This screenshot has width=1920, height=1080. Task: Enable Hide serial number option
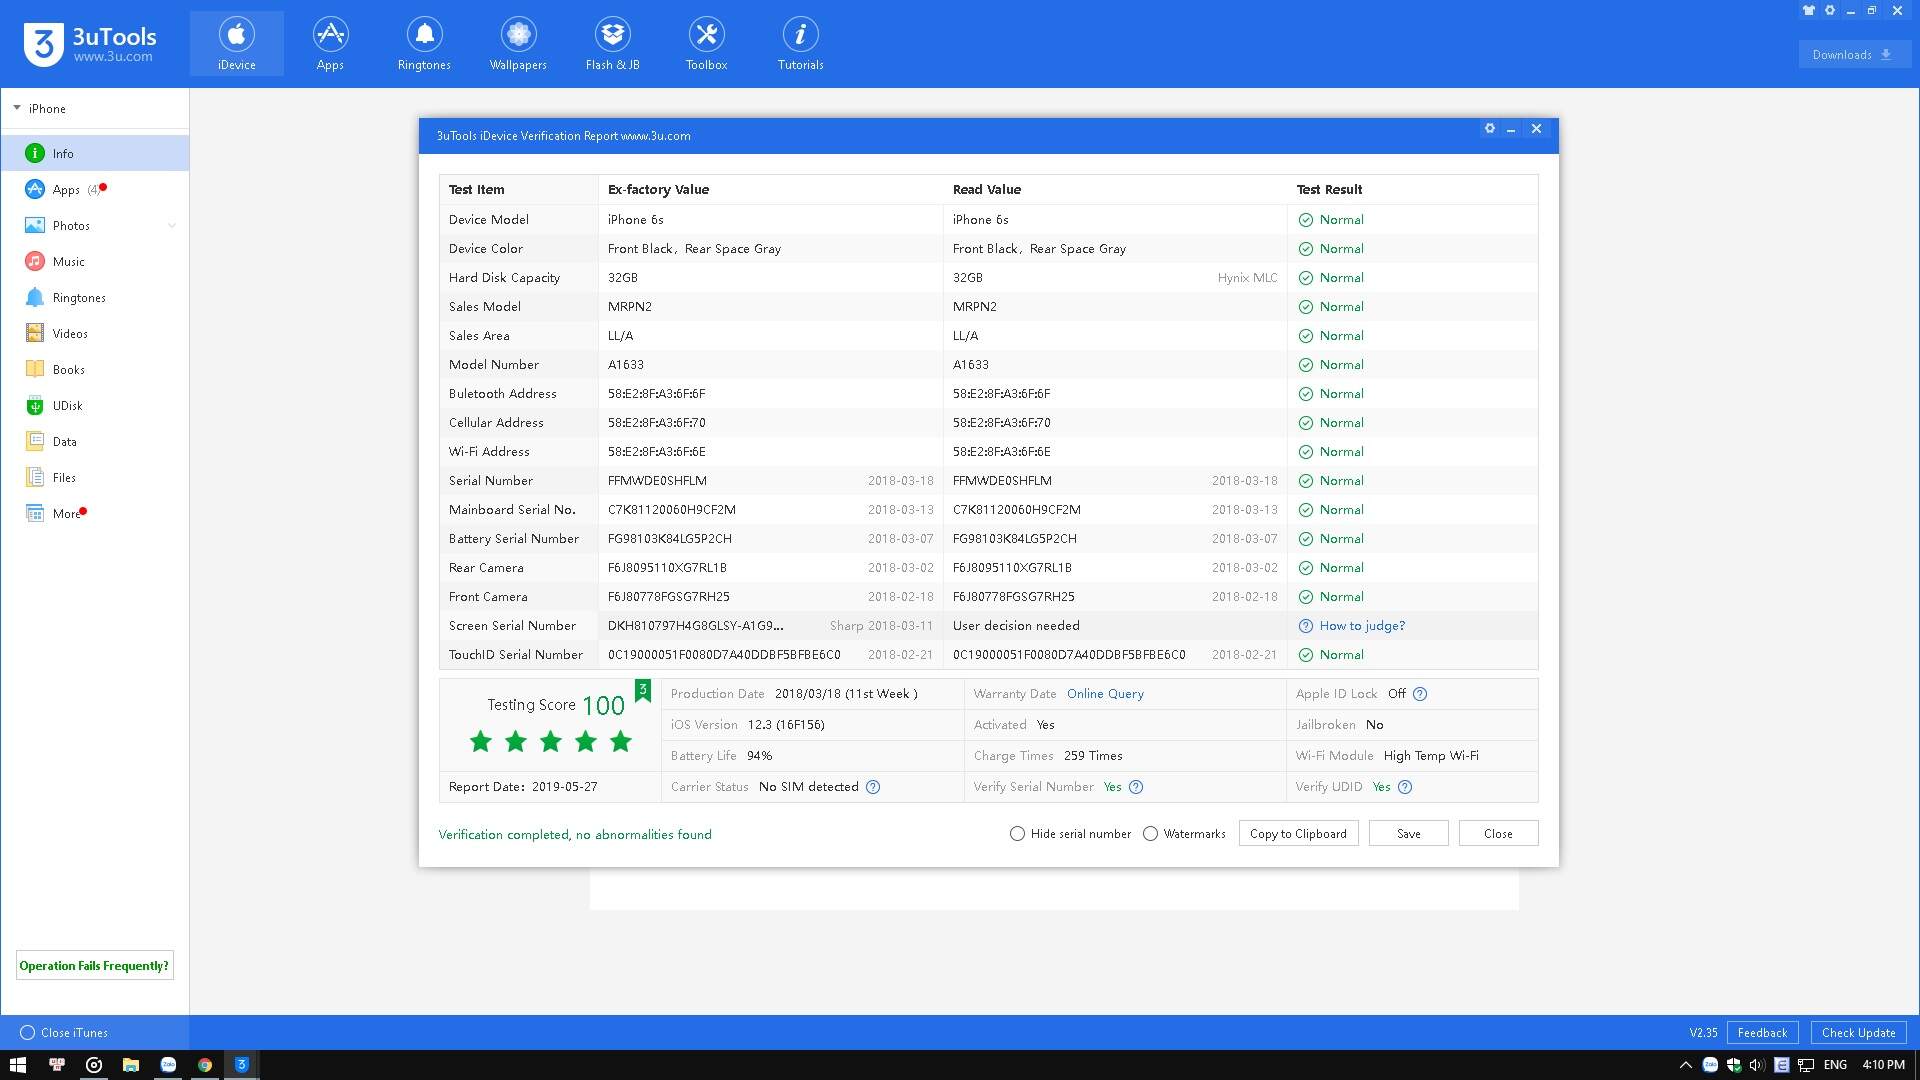(1017, 834)
